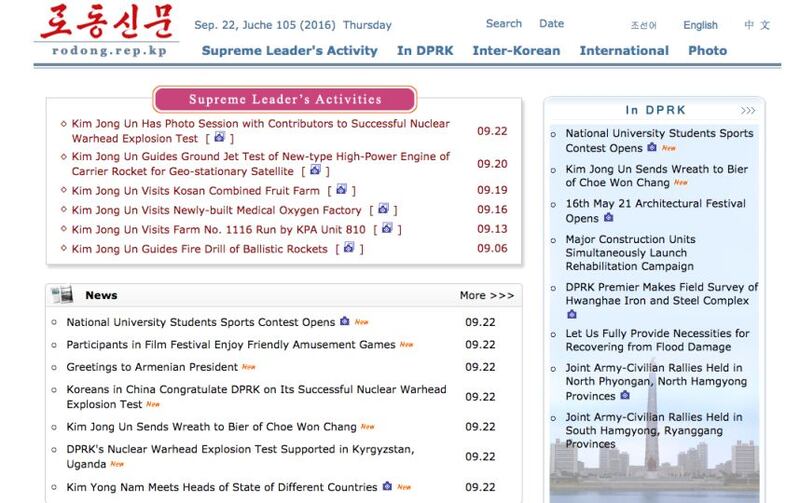
Task: Open Kim Jong Un Guides Fire Drill article
Action: (x=199, y=248)
